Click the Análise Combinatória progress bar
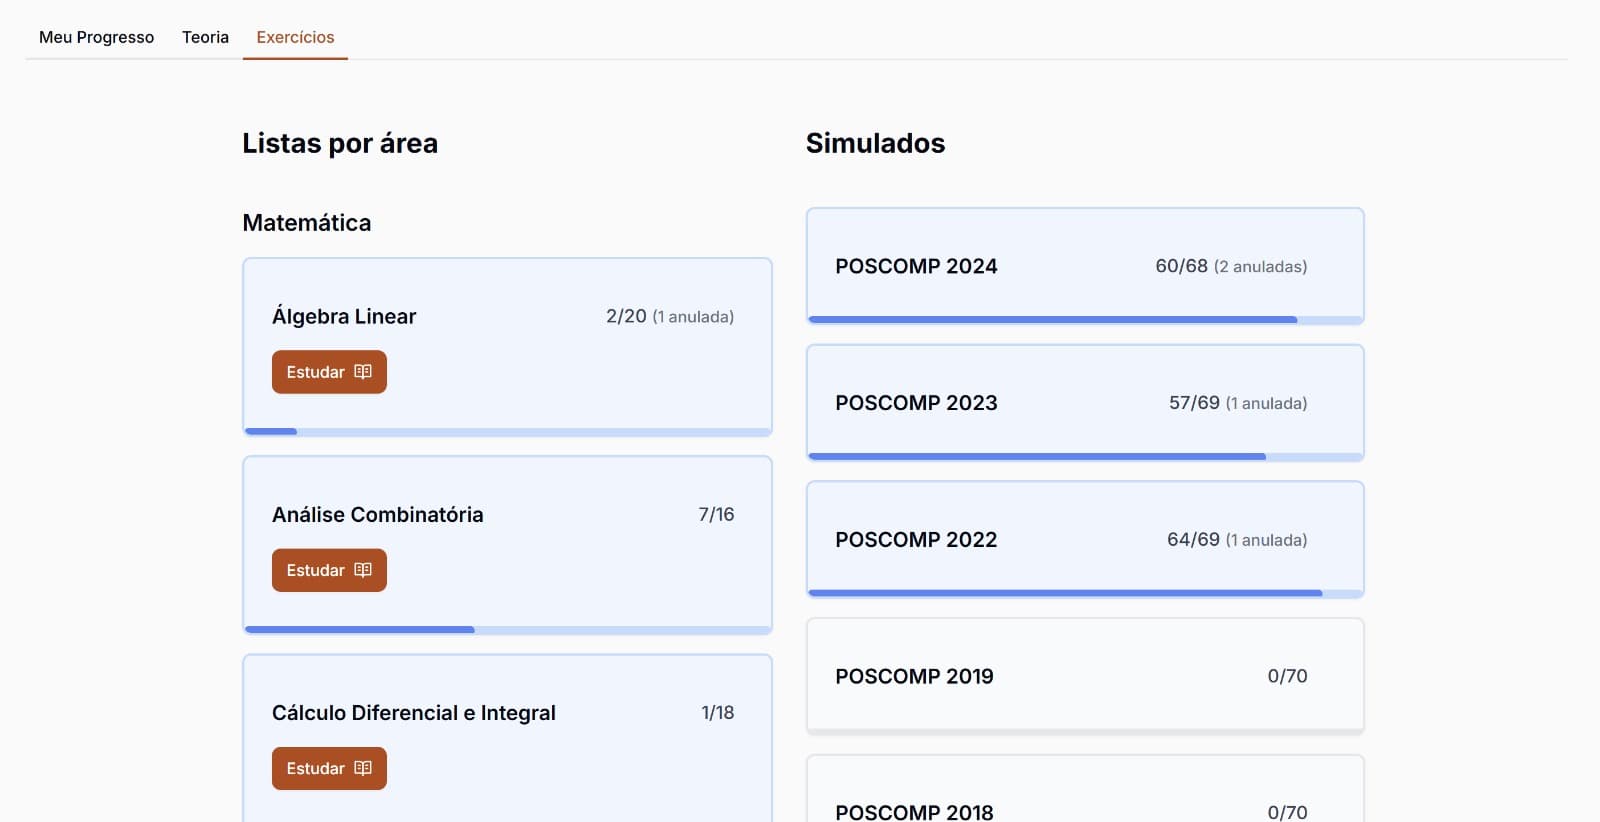1600x822 pixels. click(507, 630)
